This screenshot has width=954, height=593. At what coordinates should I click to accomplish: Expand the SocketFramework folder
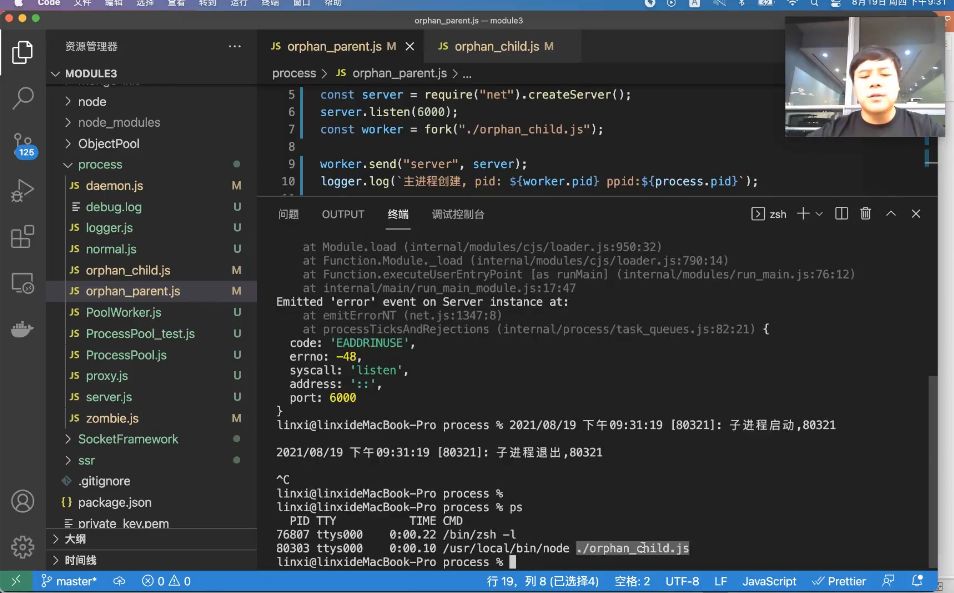tap(128, 439)
